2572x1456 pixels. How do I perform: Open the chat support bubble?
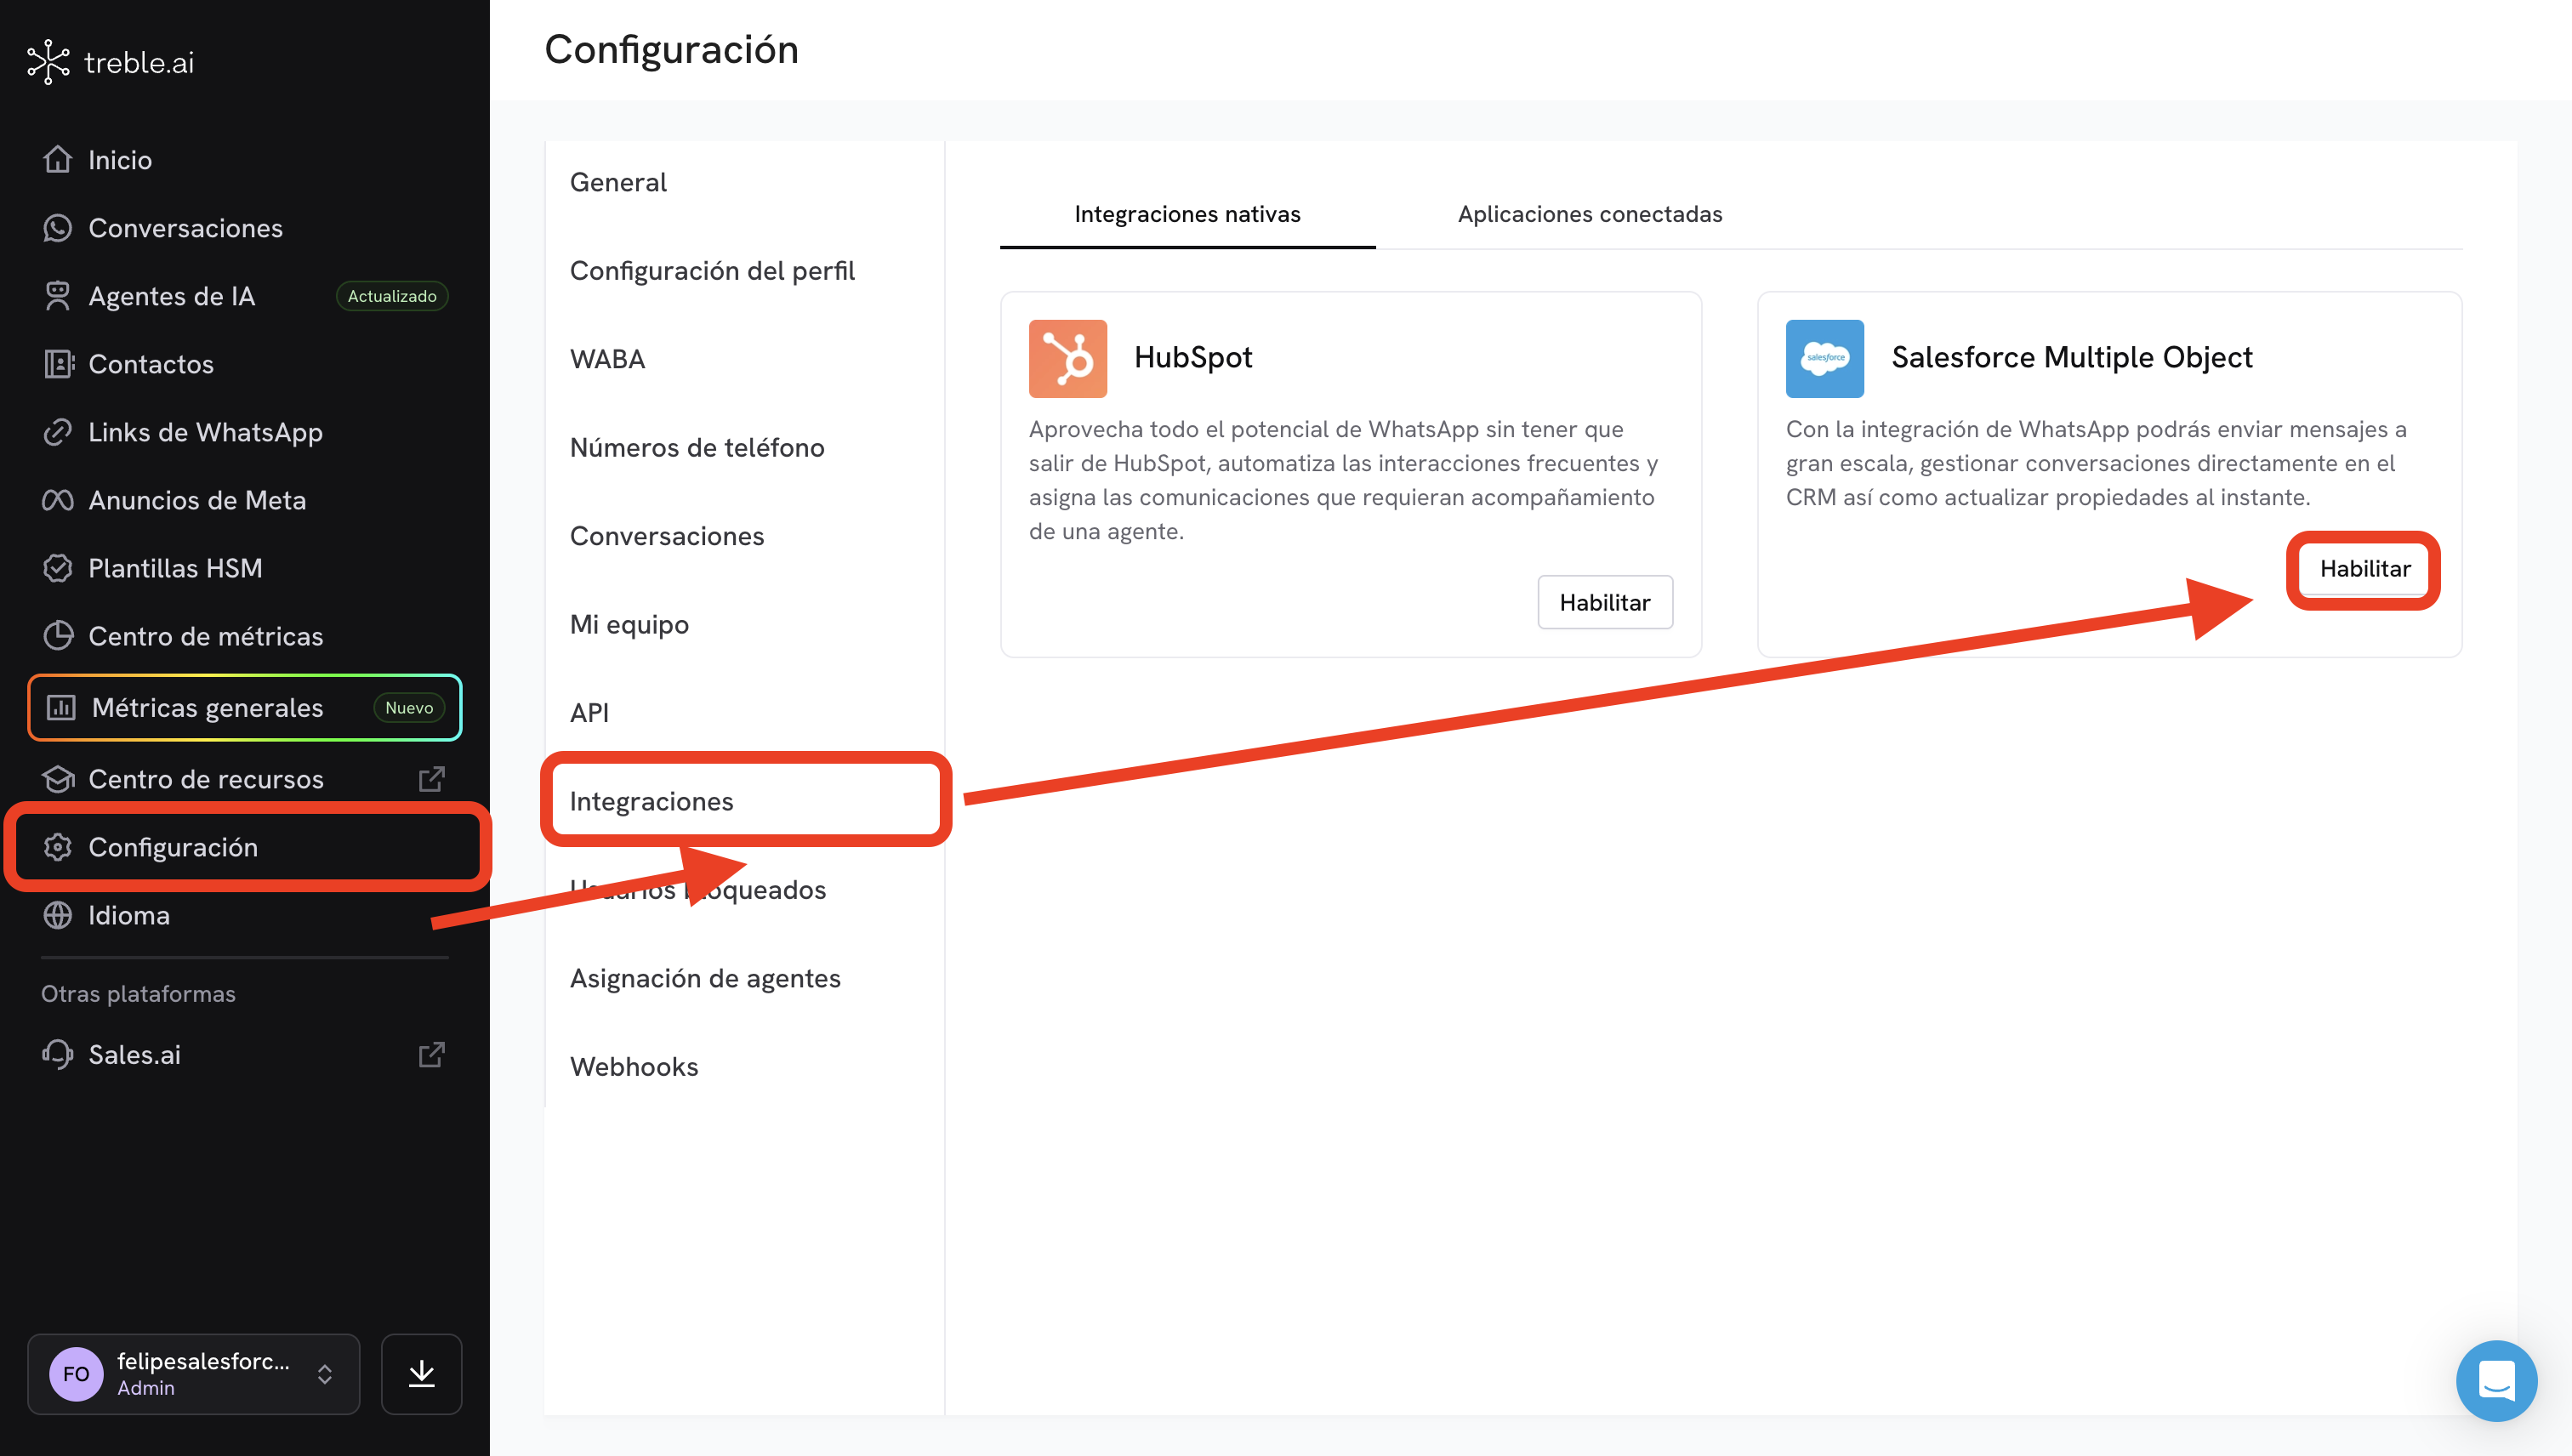pyautogui.click(x=2496, y=1381)
